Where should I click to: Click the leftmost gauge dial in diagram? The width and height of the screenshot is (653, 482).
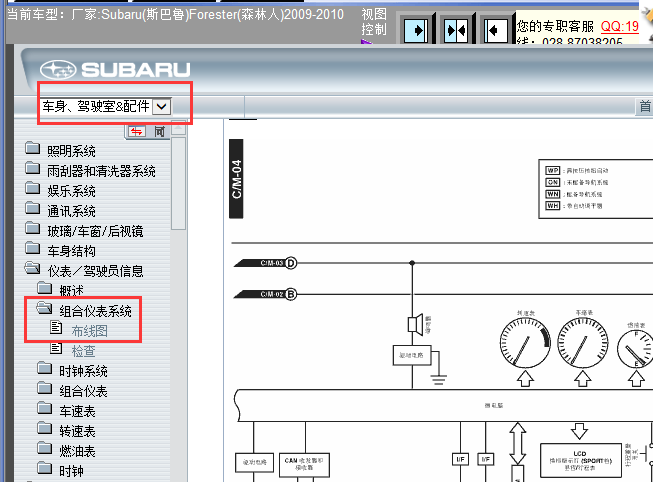click(525, 342)
